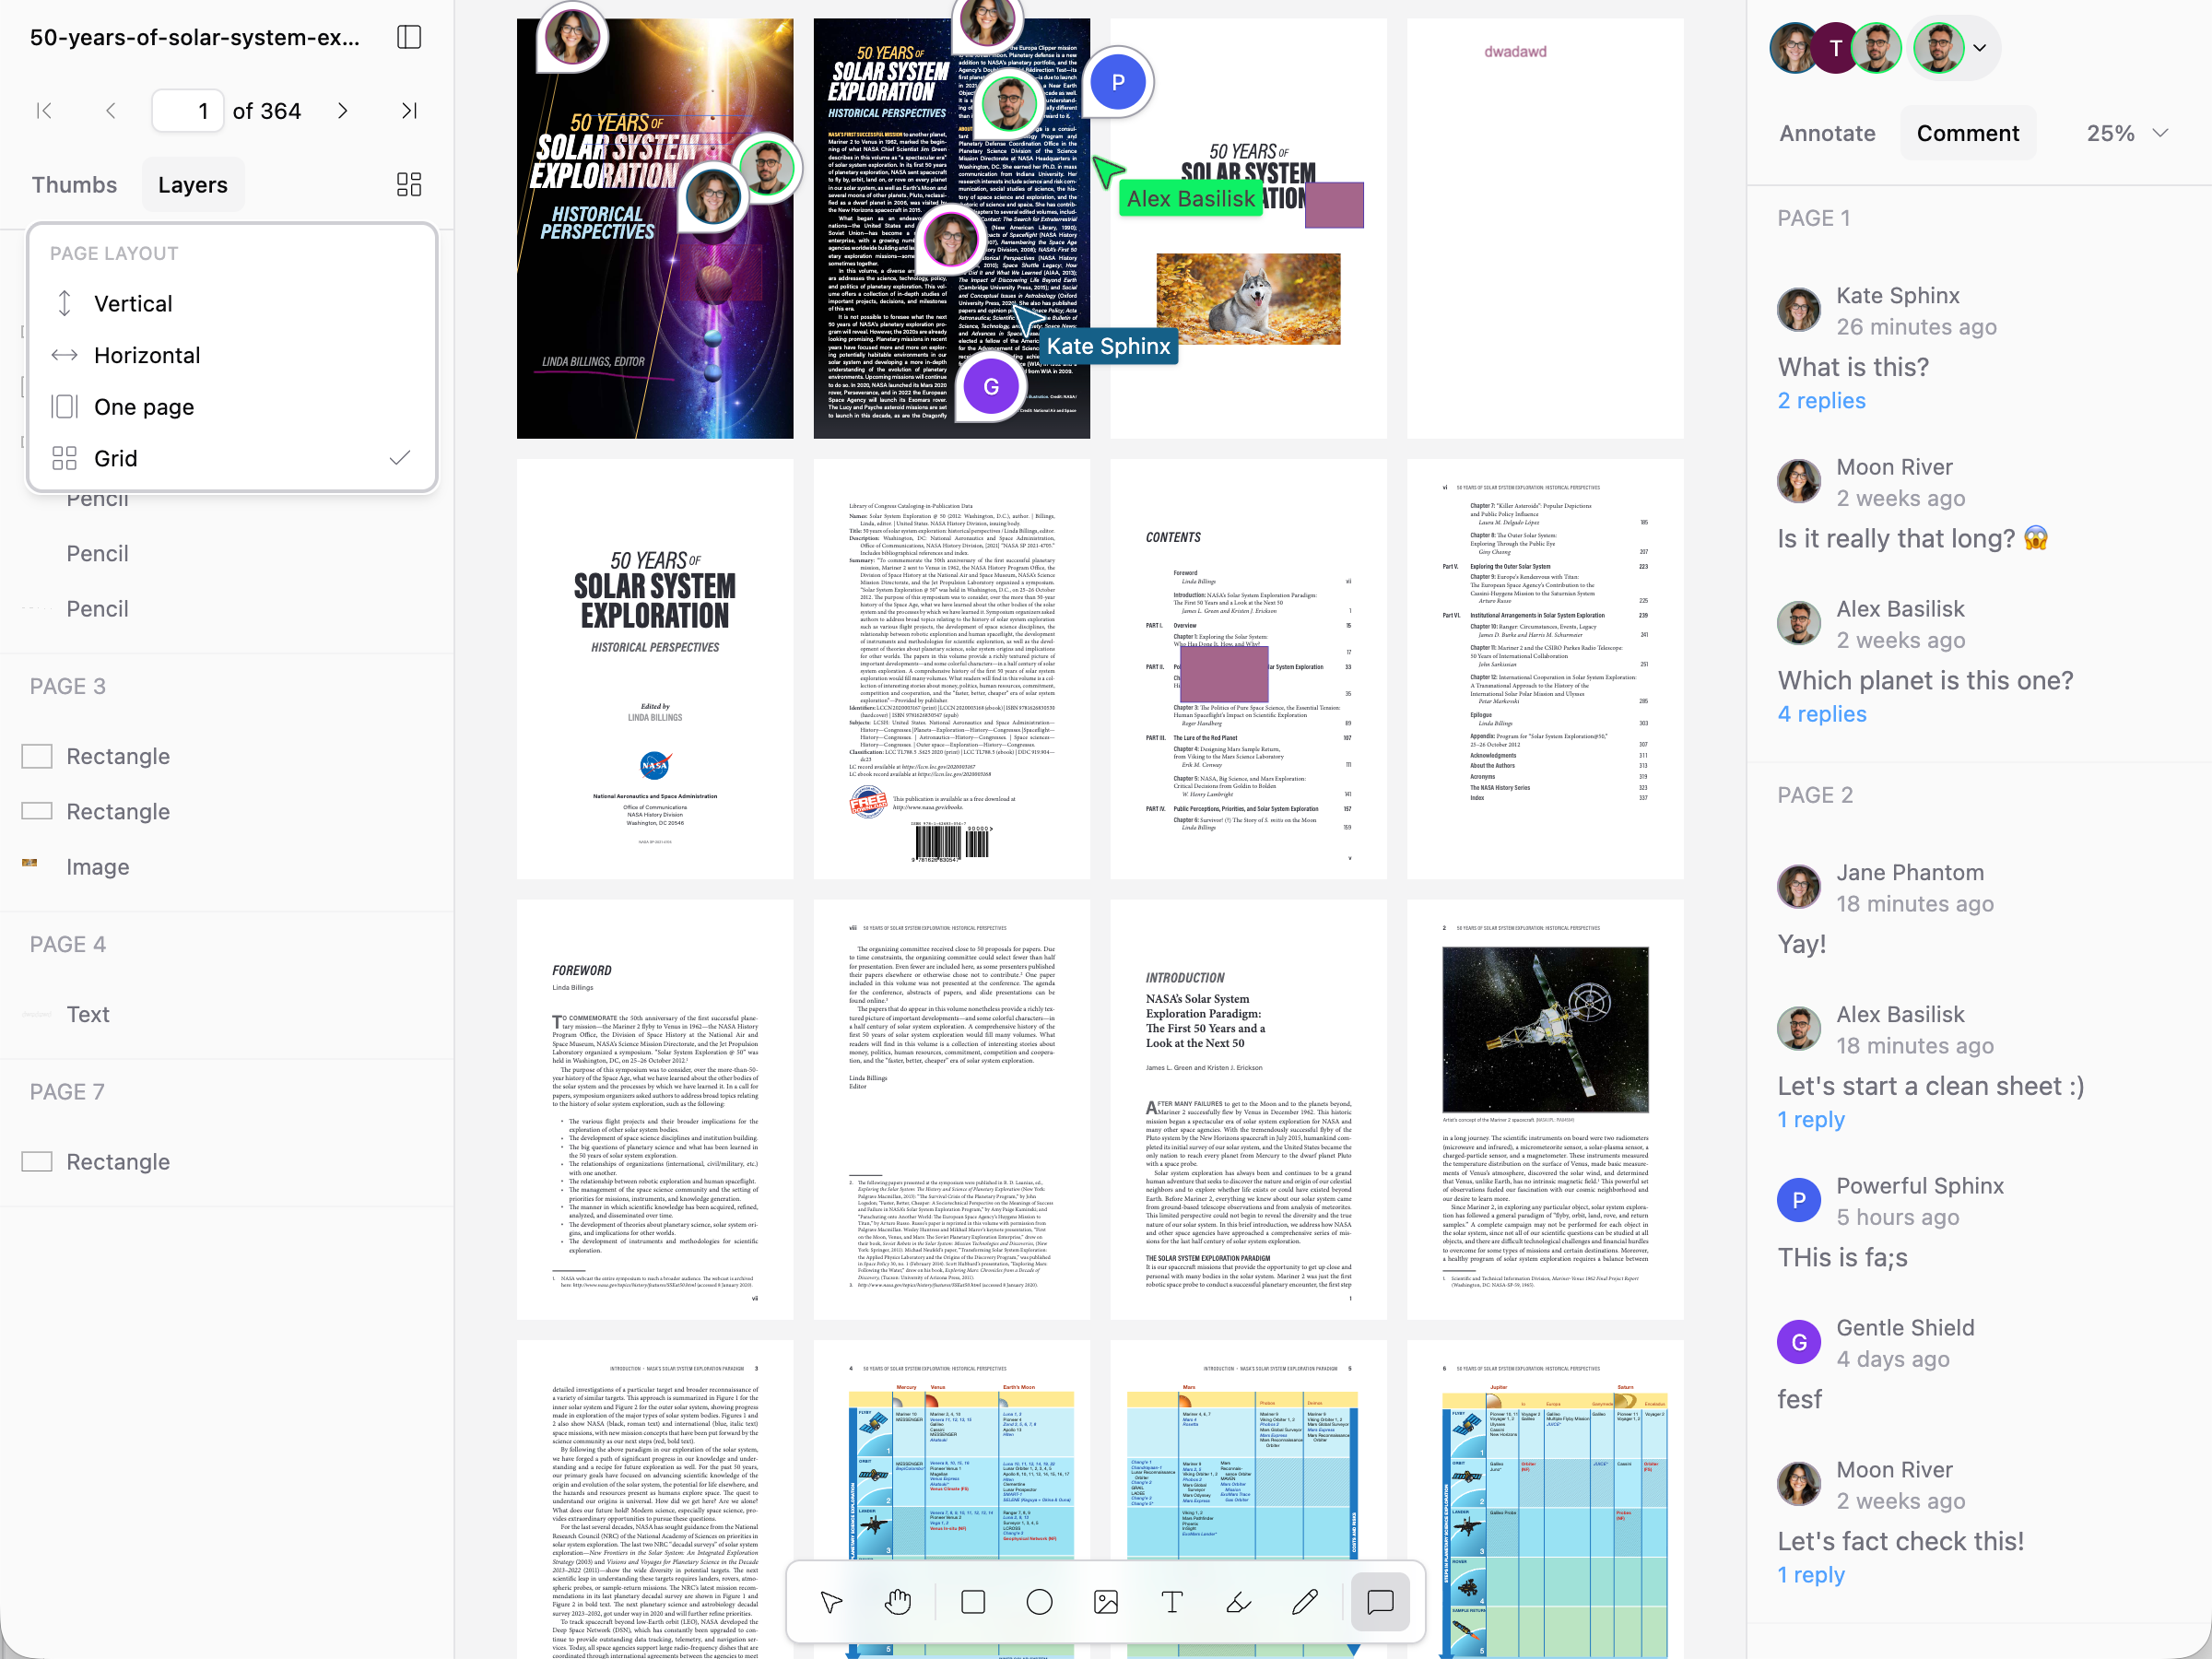This screenshot has height=1659, width=2212.
Task: Open 1 reply under 'Let's start a clean sheet'
Action: pyautogui.click(x=1811, y=1119)
